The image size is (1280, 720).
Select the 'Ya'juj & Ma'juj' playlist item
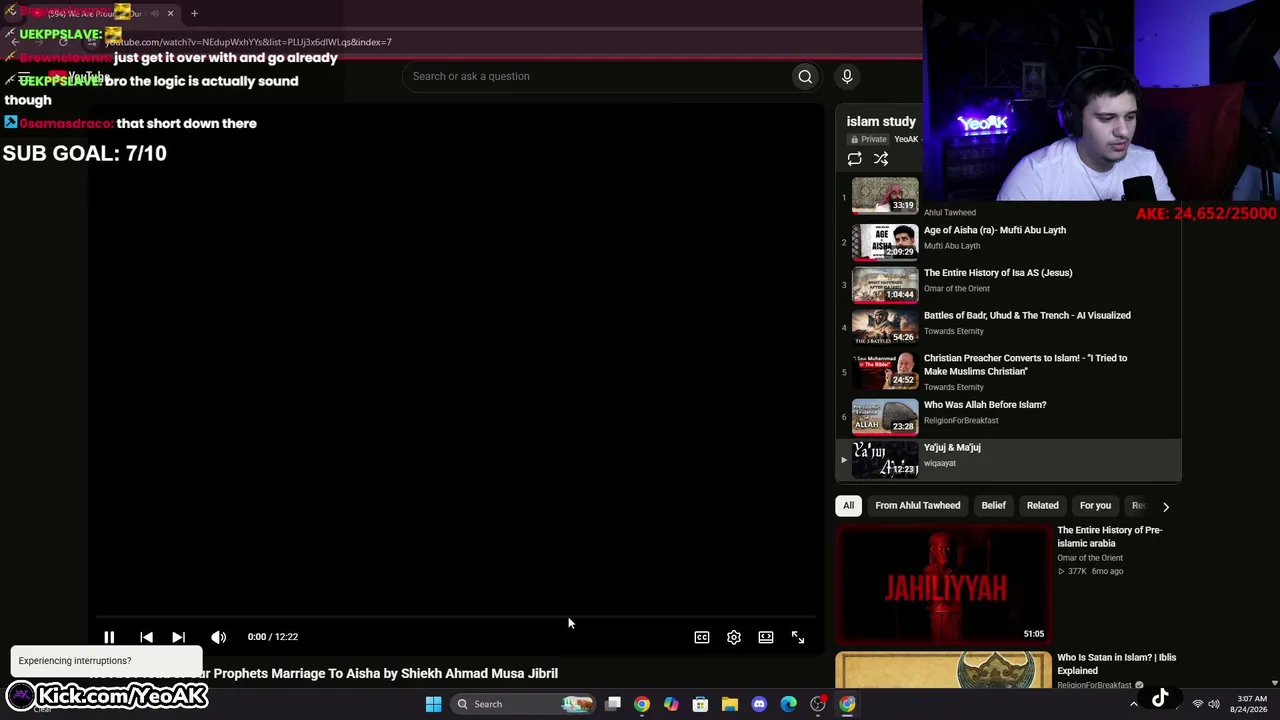click(x=1008, y=460)
